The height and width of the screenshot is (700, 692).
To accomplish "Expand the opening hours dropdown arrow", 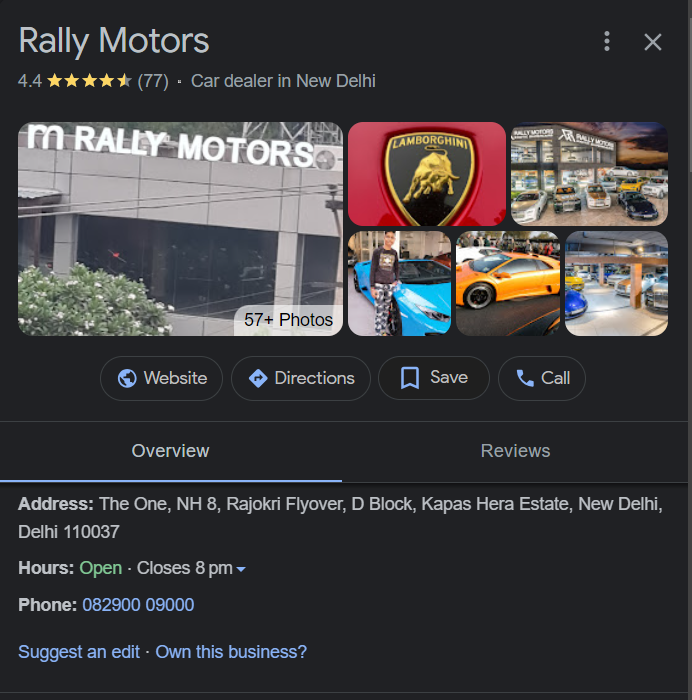I will (x=241, y=569).
